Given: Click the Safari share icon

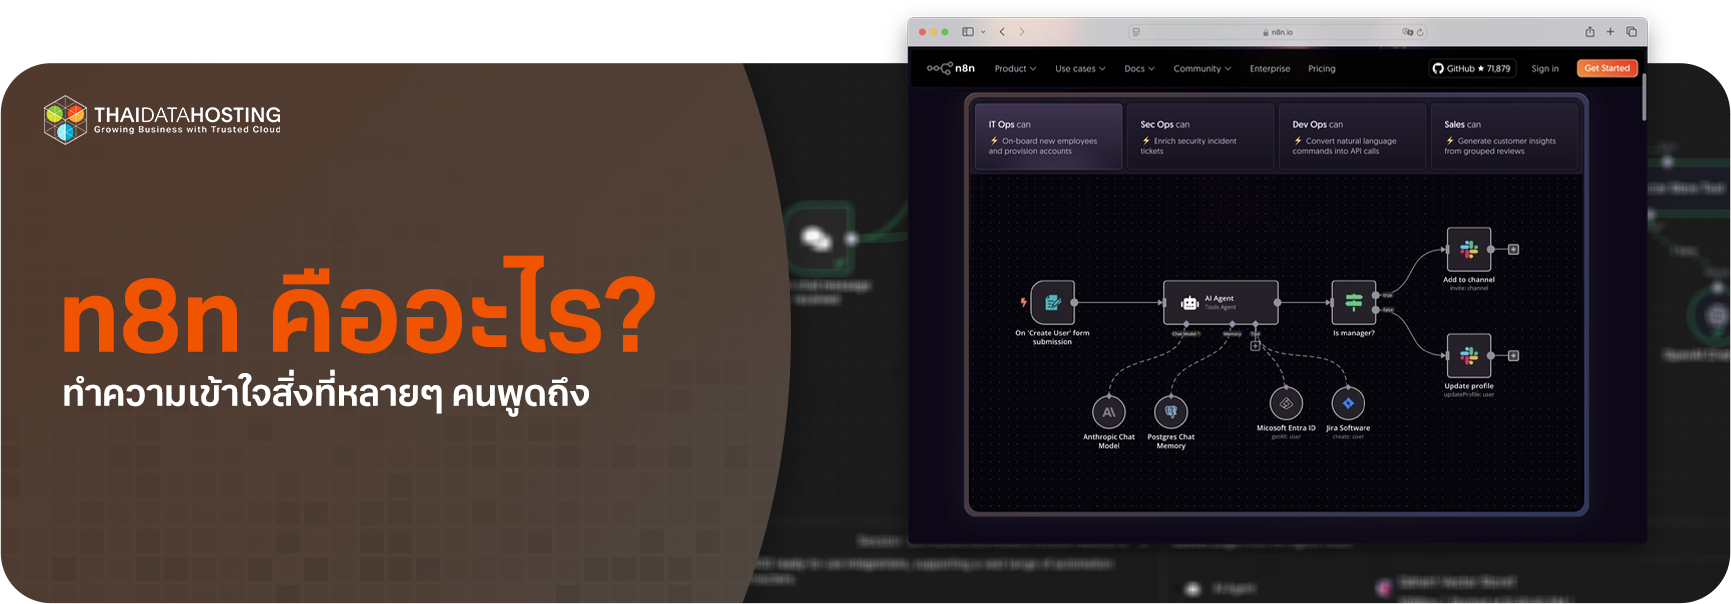Looking at the screenshot, I should tap(1590, 32).
